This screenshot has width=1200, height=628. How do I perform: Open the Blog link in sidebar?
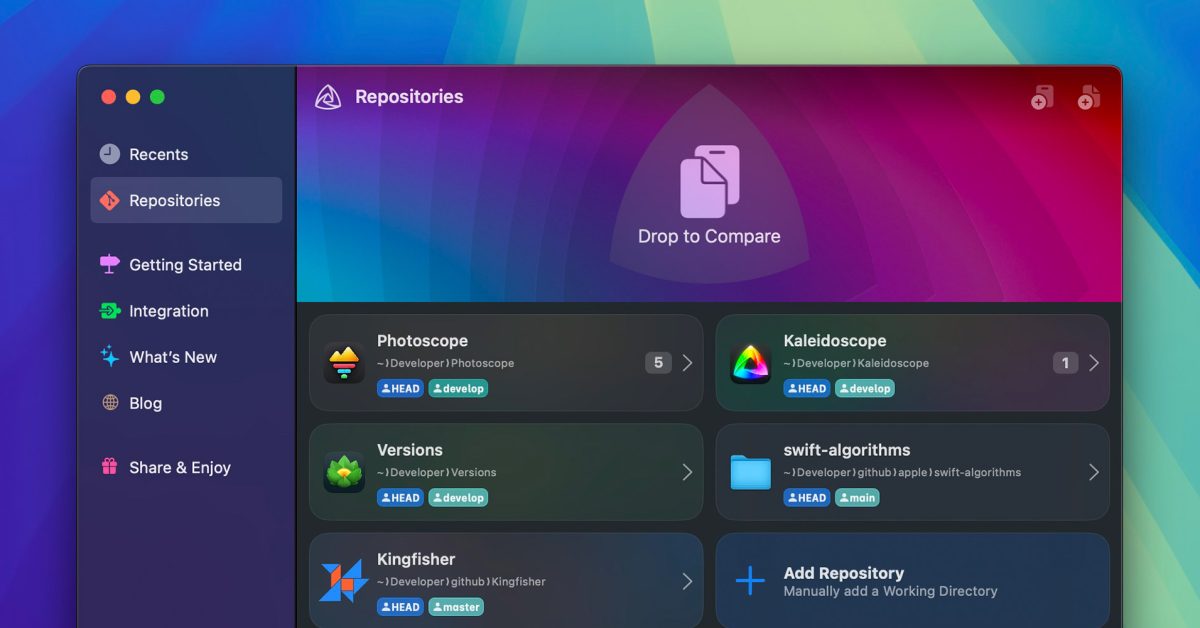pyautogui.click(x=145, y=403)
